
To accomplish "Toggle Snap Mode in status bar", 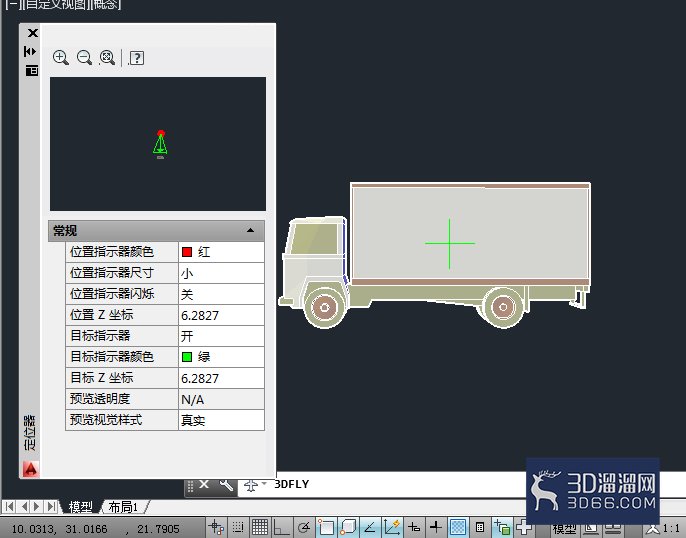I will (238, 528).
